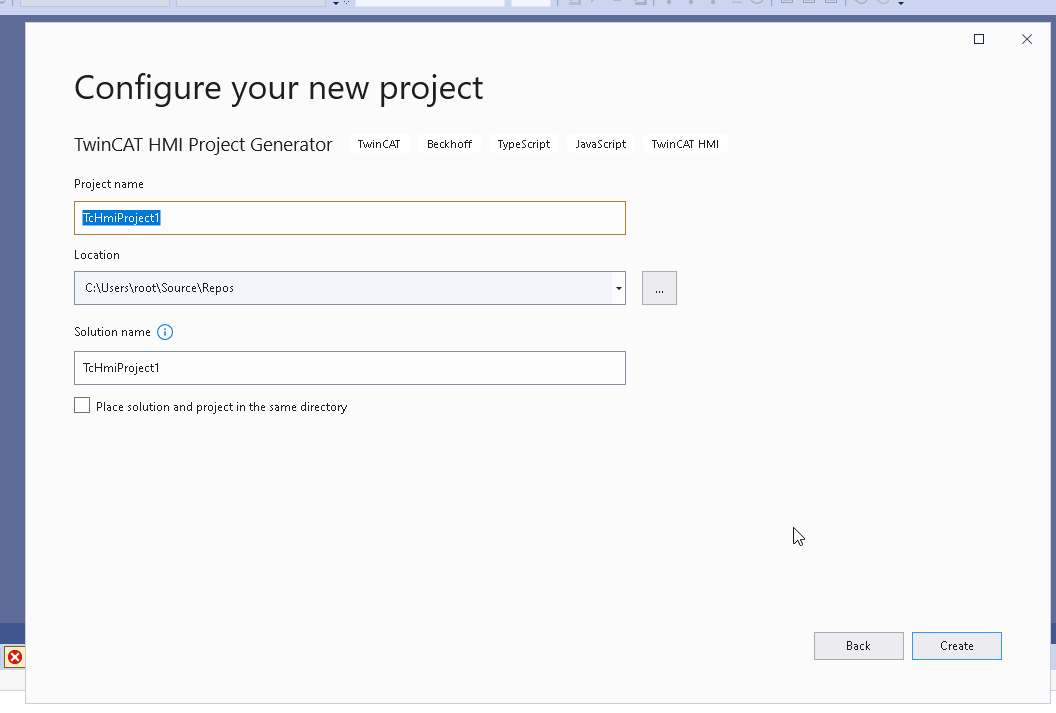Image resolution: width=1056 pixels, height=713 pixels.
Task: Click the TwinCAT tag label
Action: [378, 144]
